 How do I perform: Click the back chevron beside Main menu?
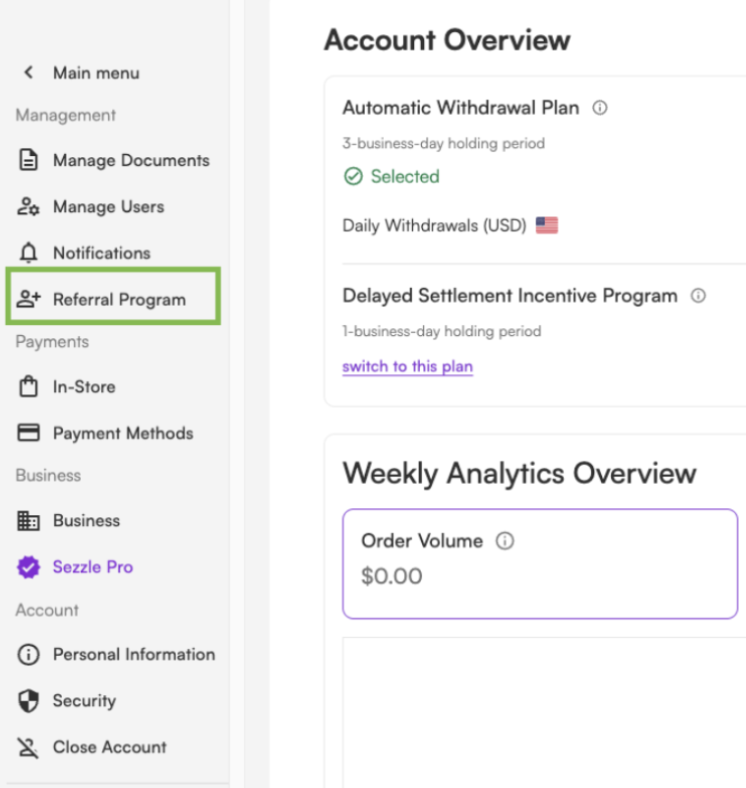point(29,73)
